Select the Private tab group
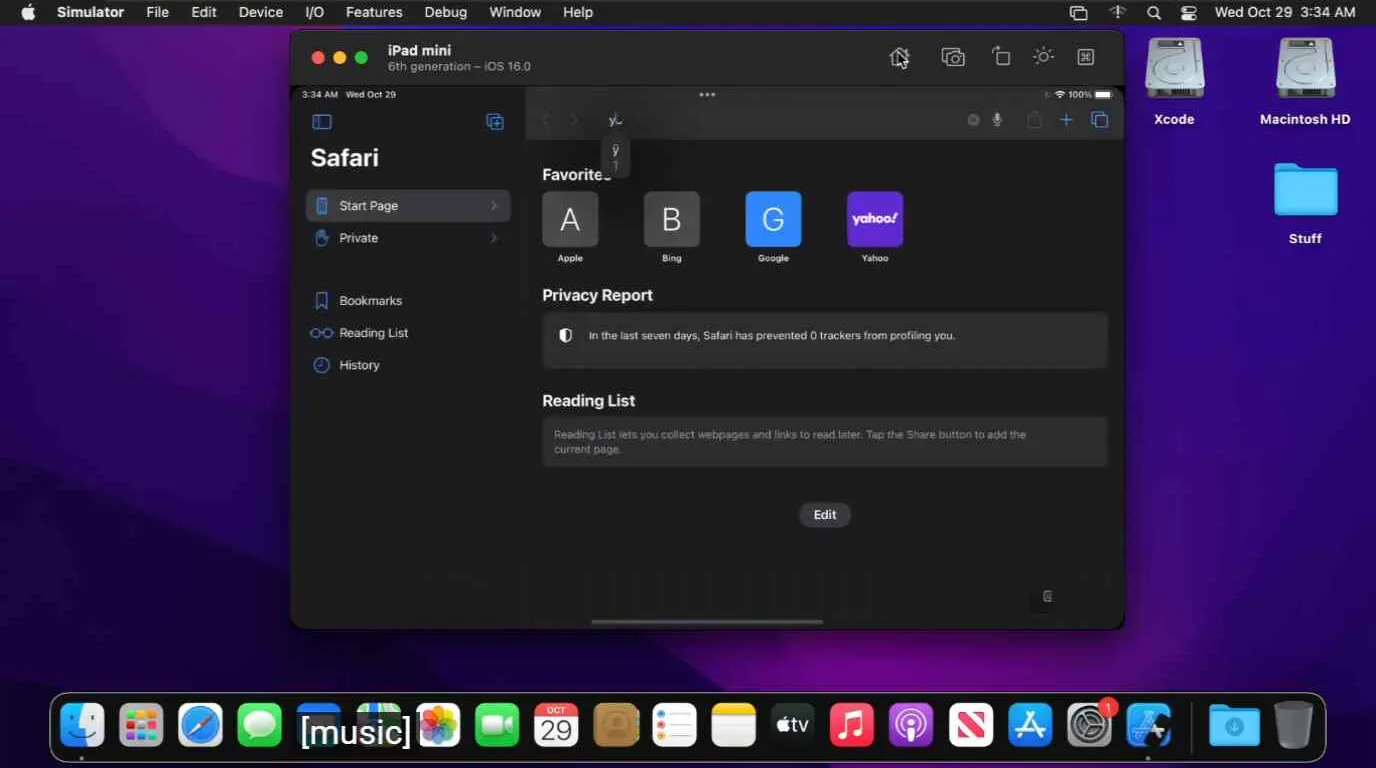Screen dimensions: 1376x768 pos(408,238)
